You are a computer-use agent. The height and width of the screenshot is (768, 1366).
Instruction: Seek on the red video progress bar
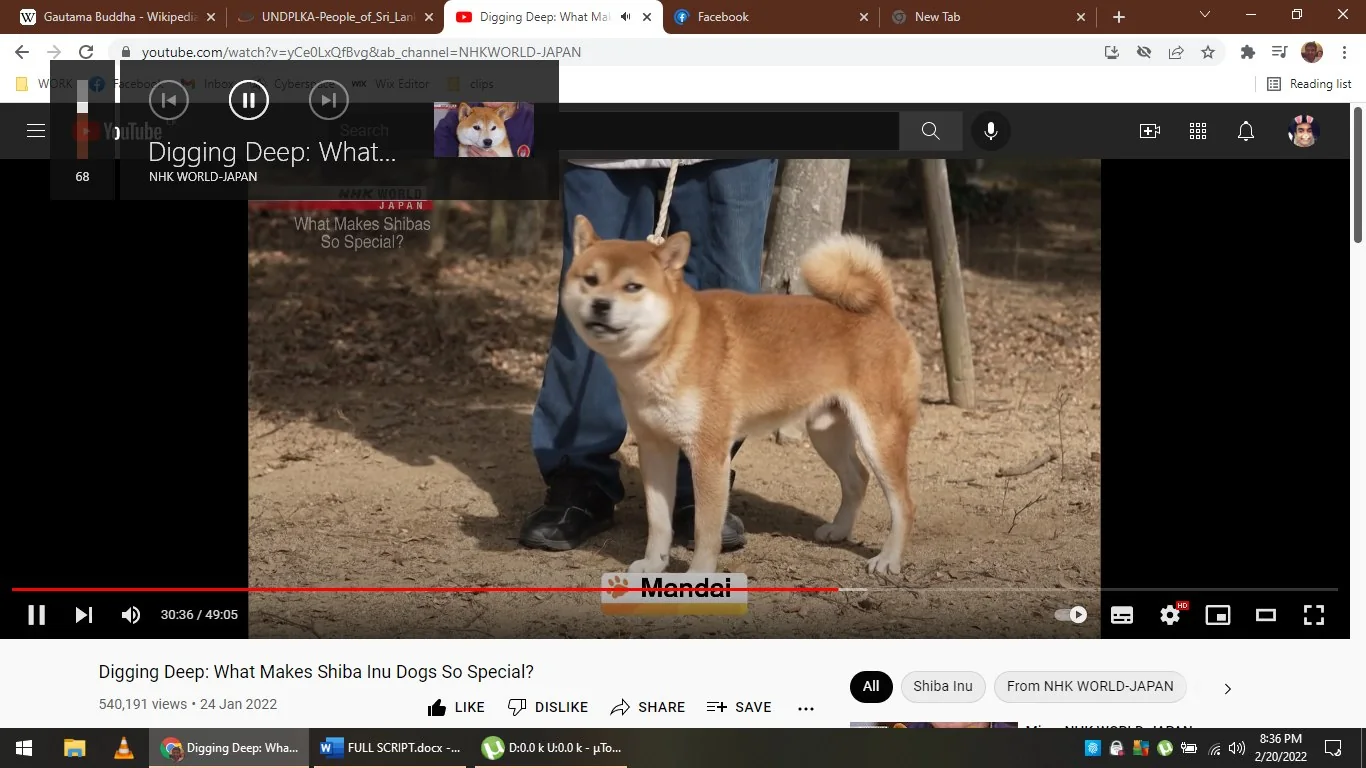click(424, 590)
